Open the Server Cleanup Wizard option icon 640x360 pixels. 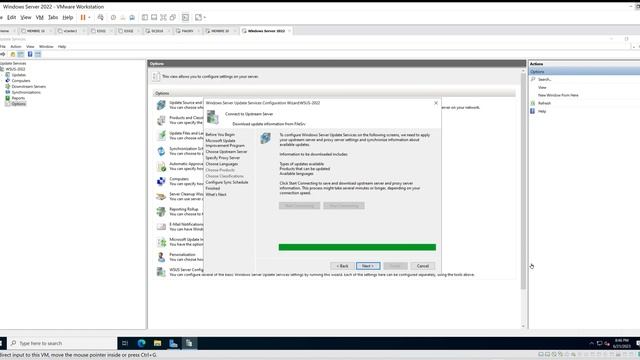(x=161, y=196)
